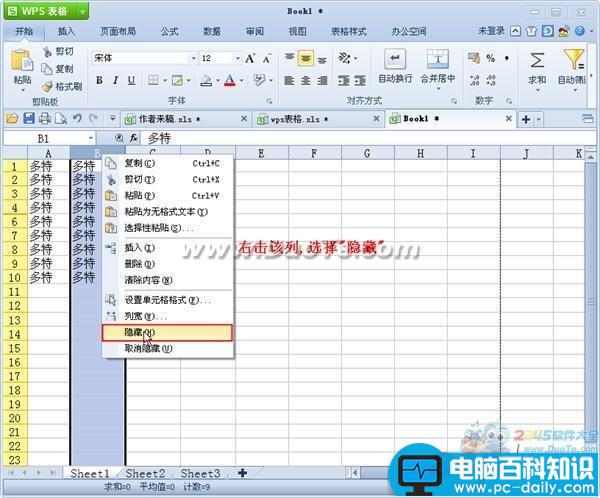Image resolution: width=600 pixels, height=498 pixels.
Task: Click the Cut (剪切) ribbon button
Action: pyautogui.click(x=58, y=51)
